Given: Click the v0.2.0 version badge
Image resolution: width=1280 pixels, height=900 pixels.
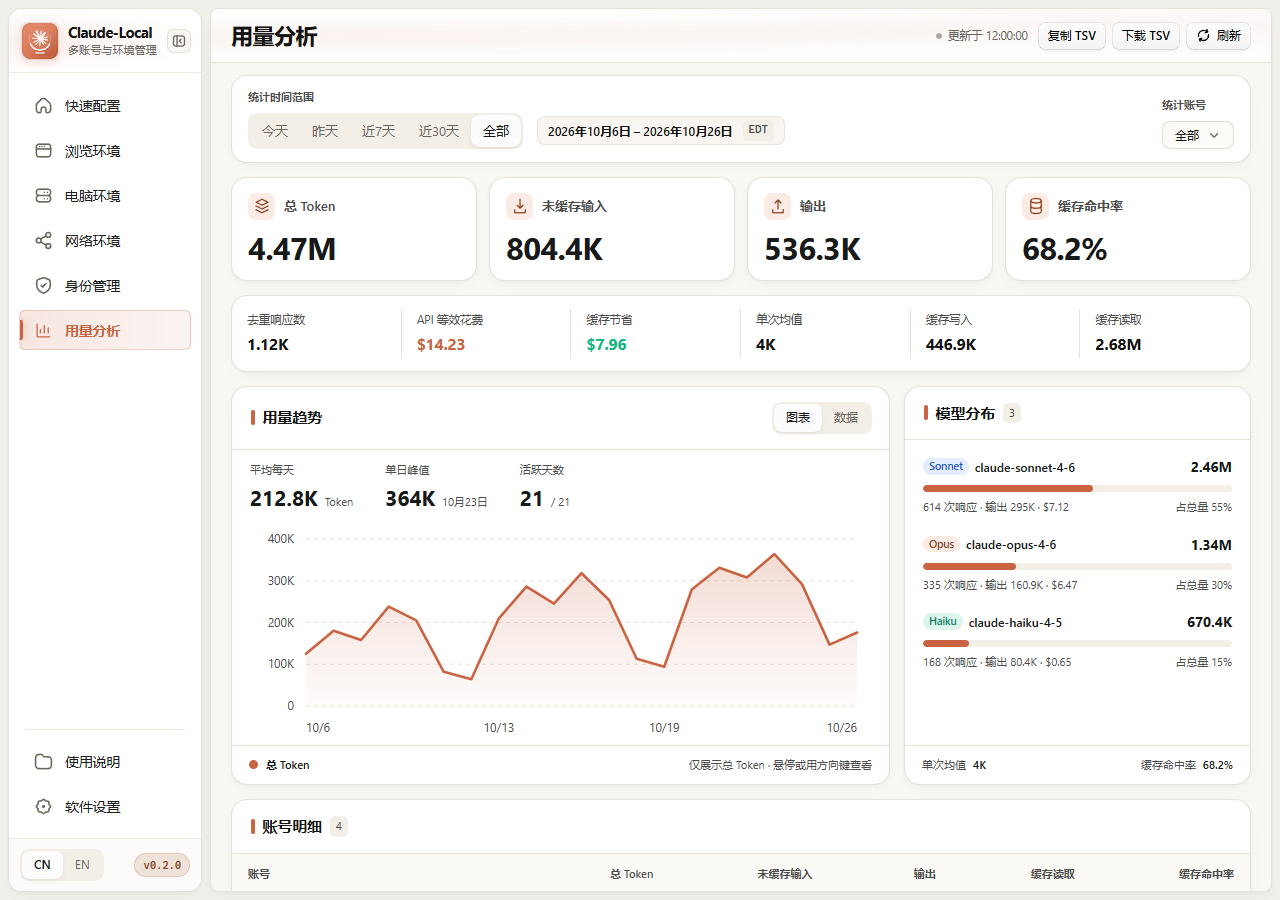Looking at the screenshot, I should tap(162, 865).
